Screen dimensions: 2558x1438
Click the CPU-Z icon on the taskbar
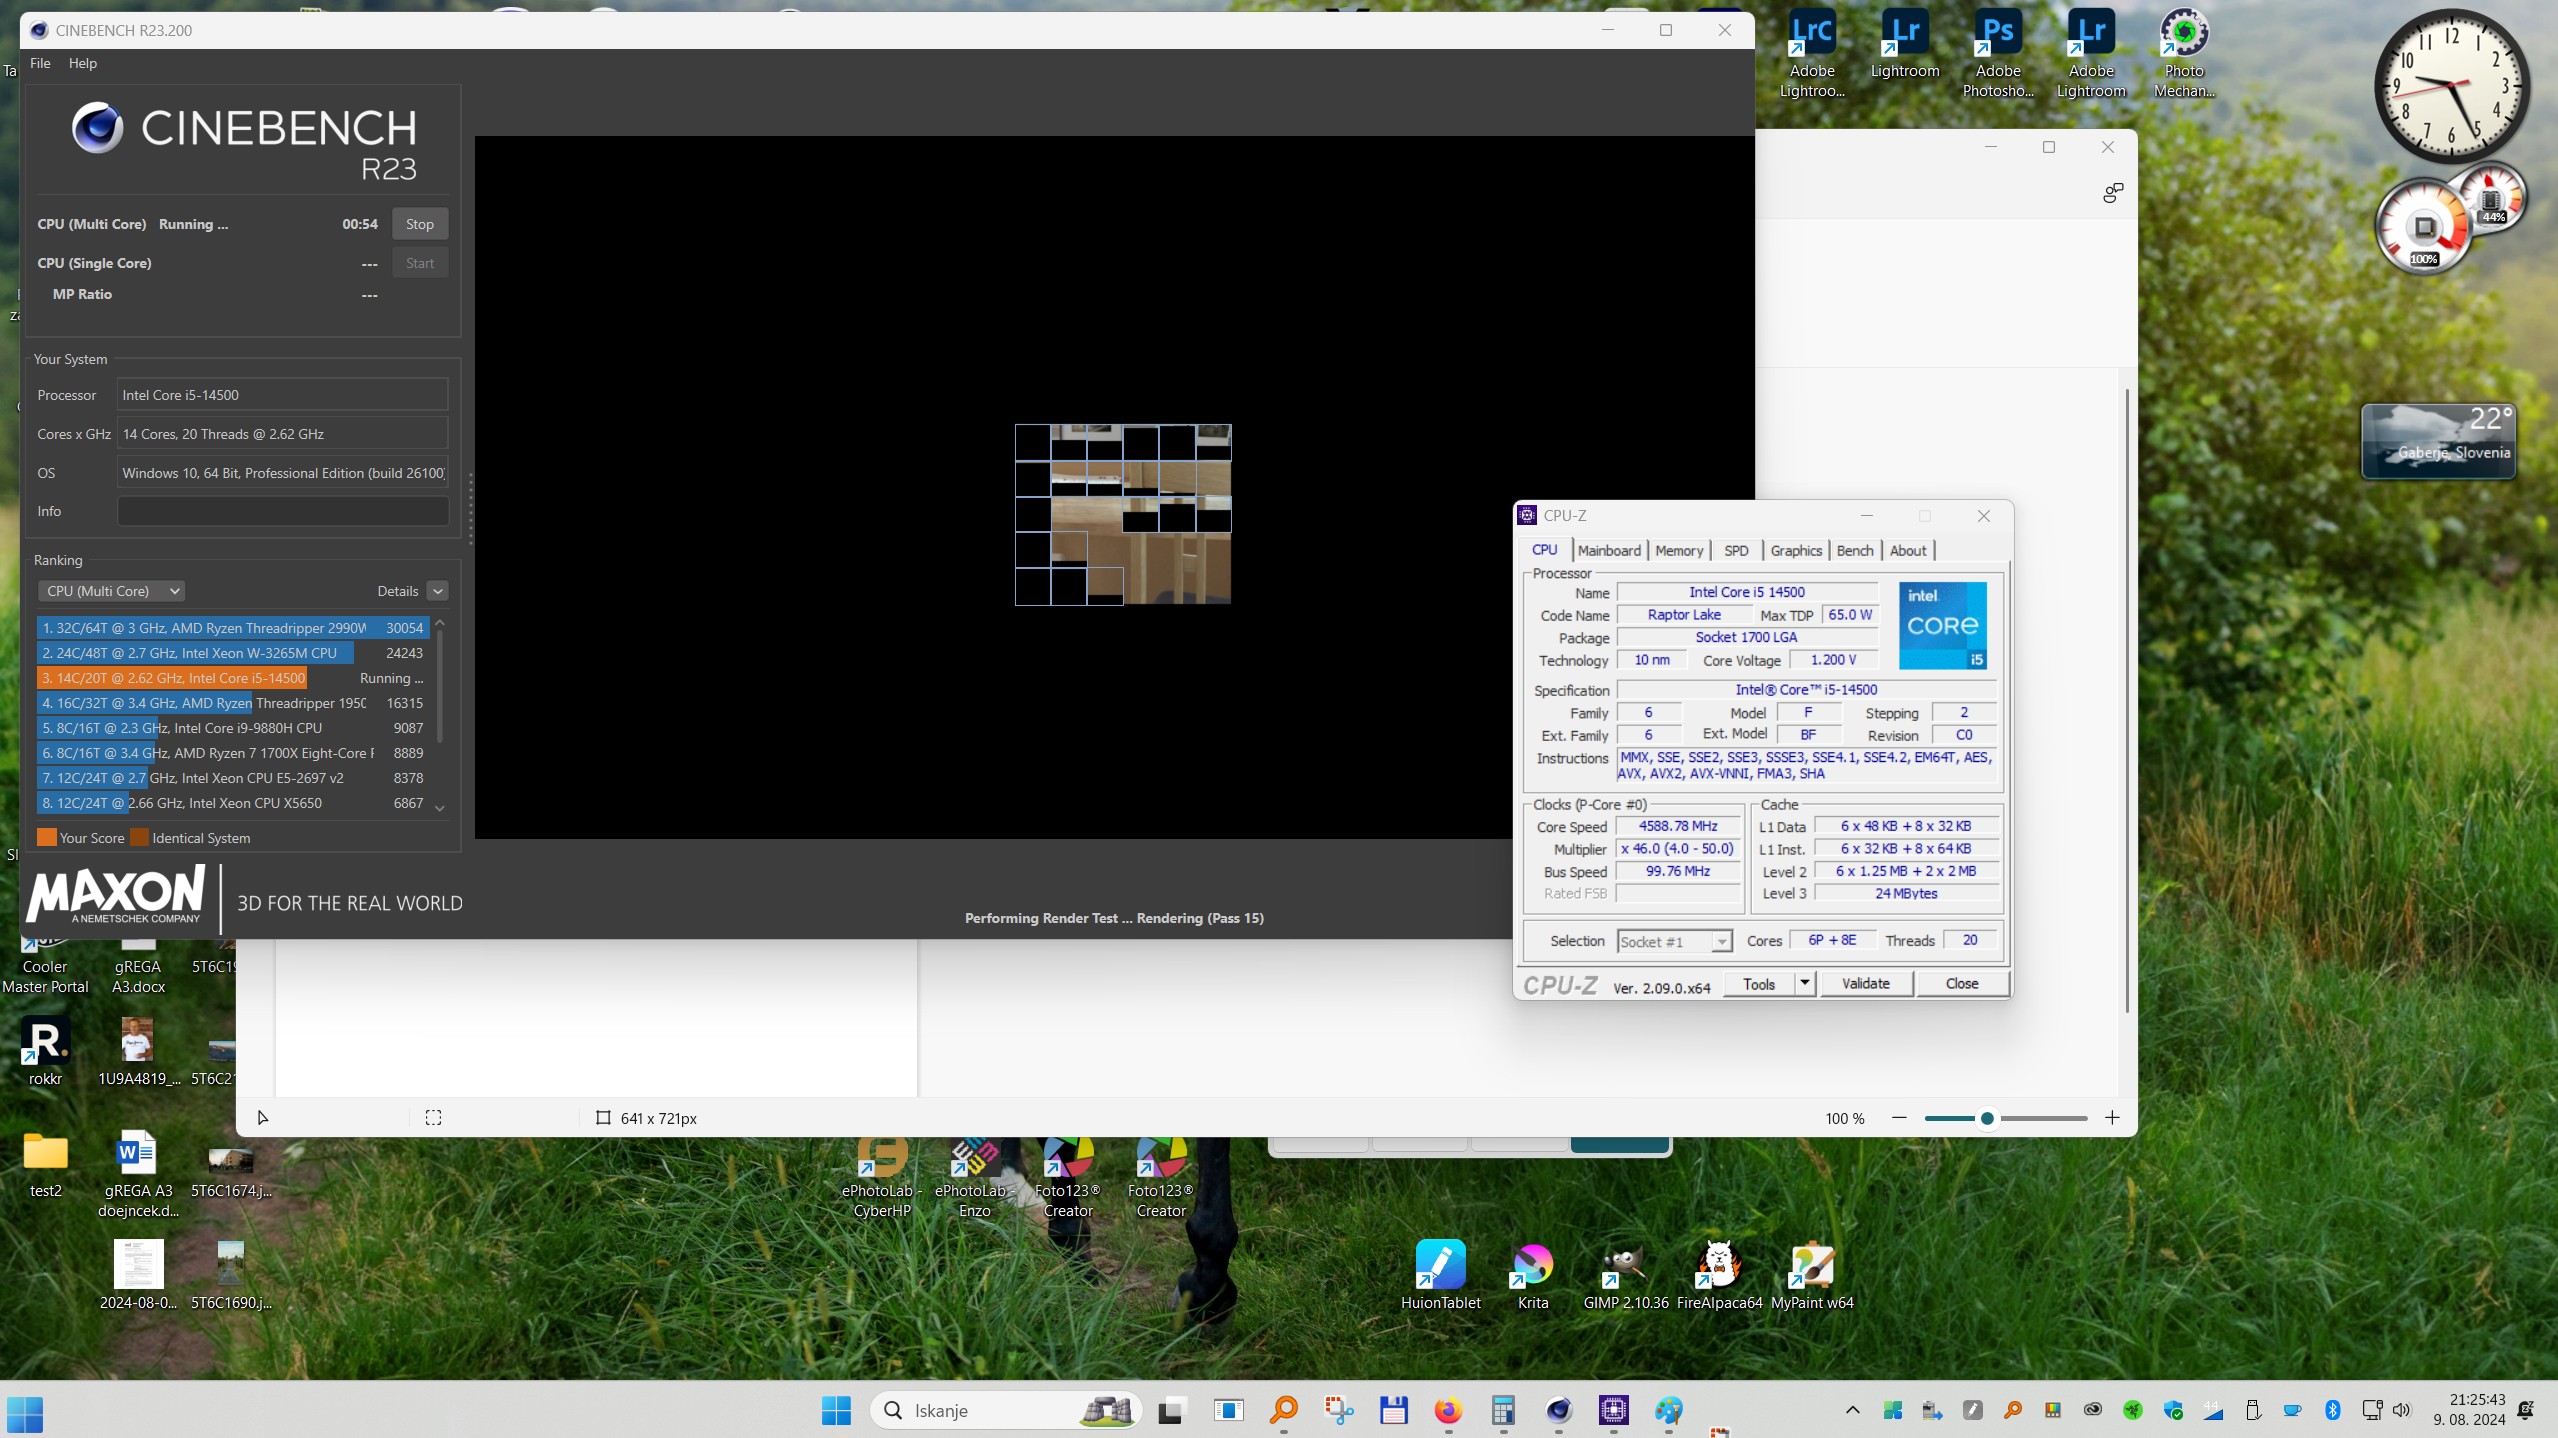tap(1613, 1410)
